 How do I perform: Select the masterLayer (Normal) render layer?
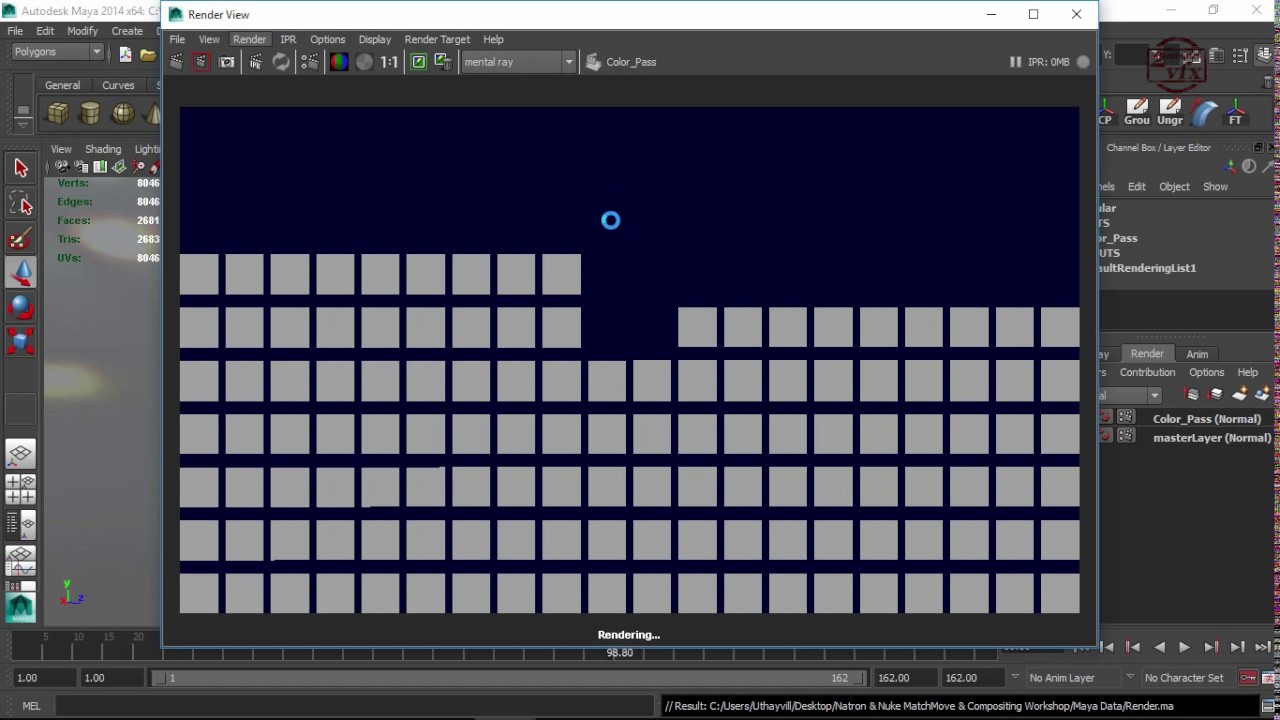tap(1212, 438)
